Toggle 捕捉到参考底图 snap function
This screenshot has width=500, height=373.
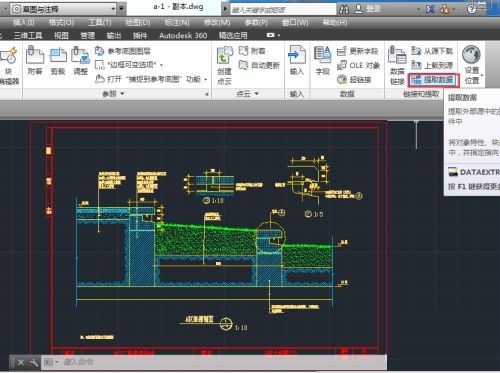[x=151, y=79]
